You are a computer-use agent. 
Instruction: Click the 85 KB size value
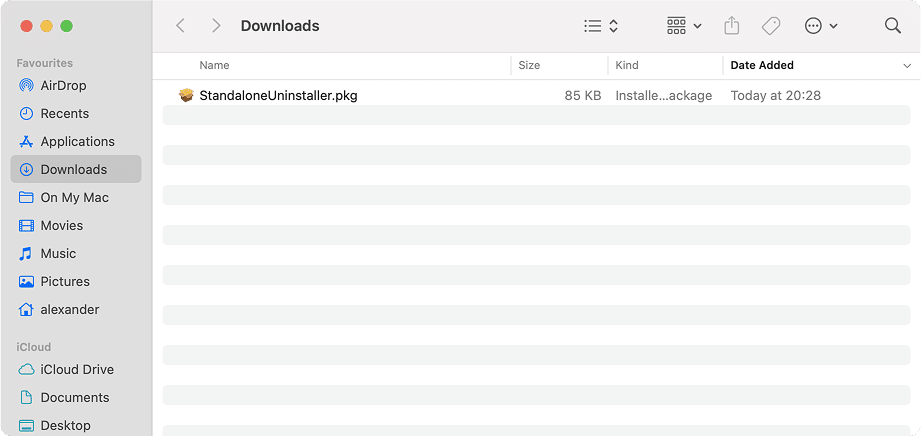583,95
